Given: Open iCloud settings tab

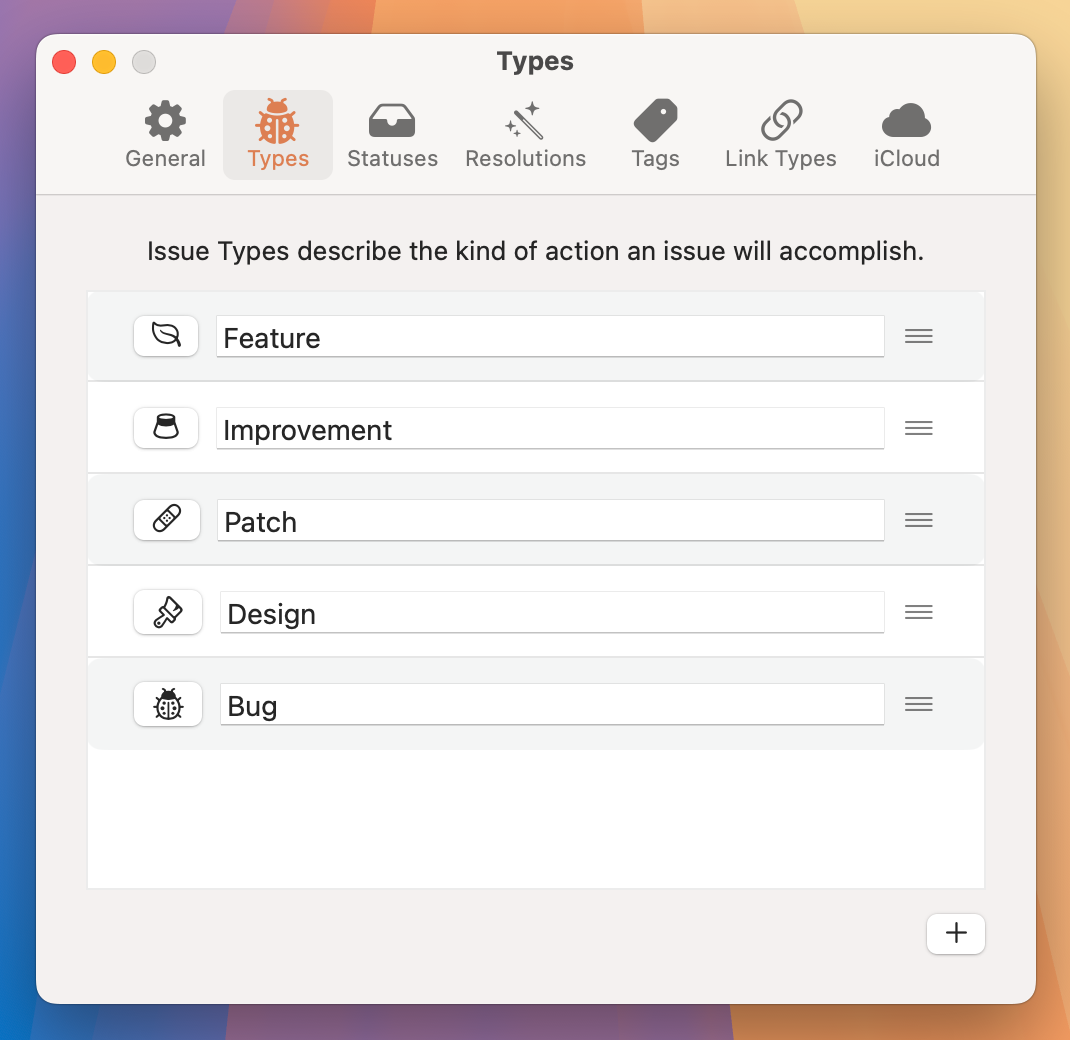Looking at the screenshot, I should pyautogui.click(x=906, y=135).
